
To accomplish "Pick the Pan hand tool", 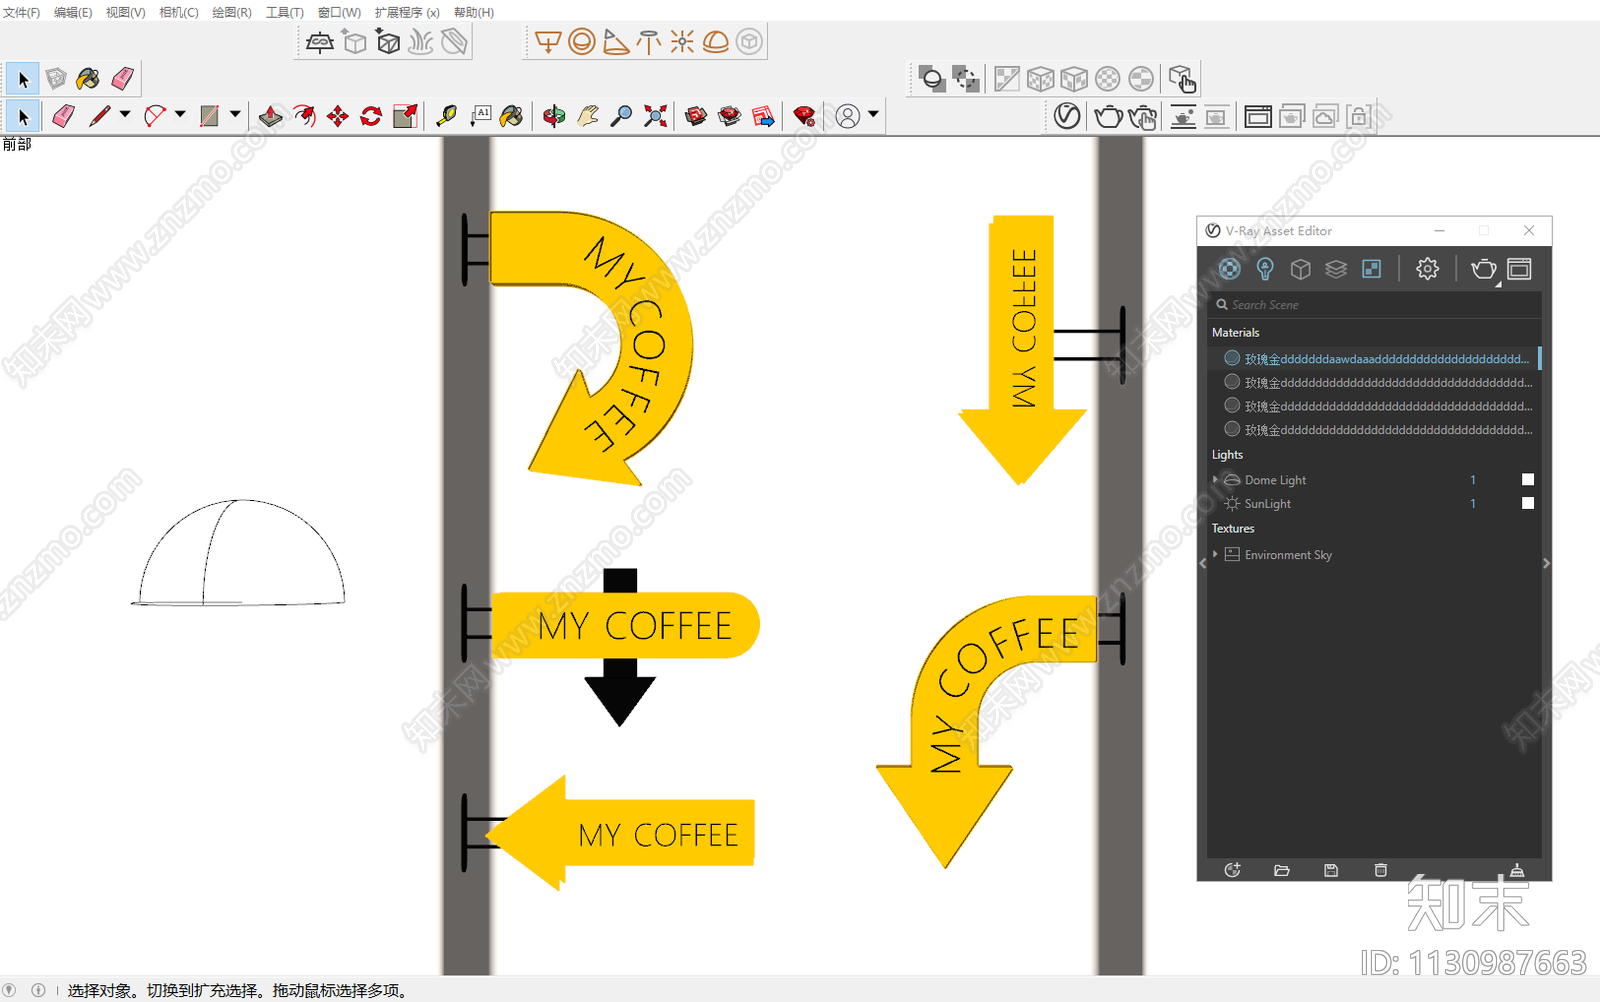I will [588, 116].
